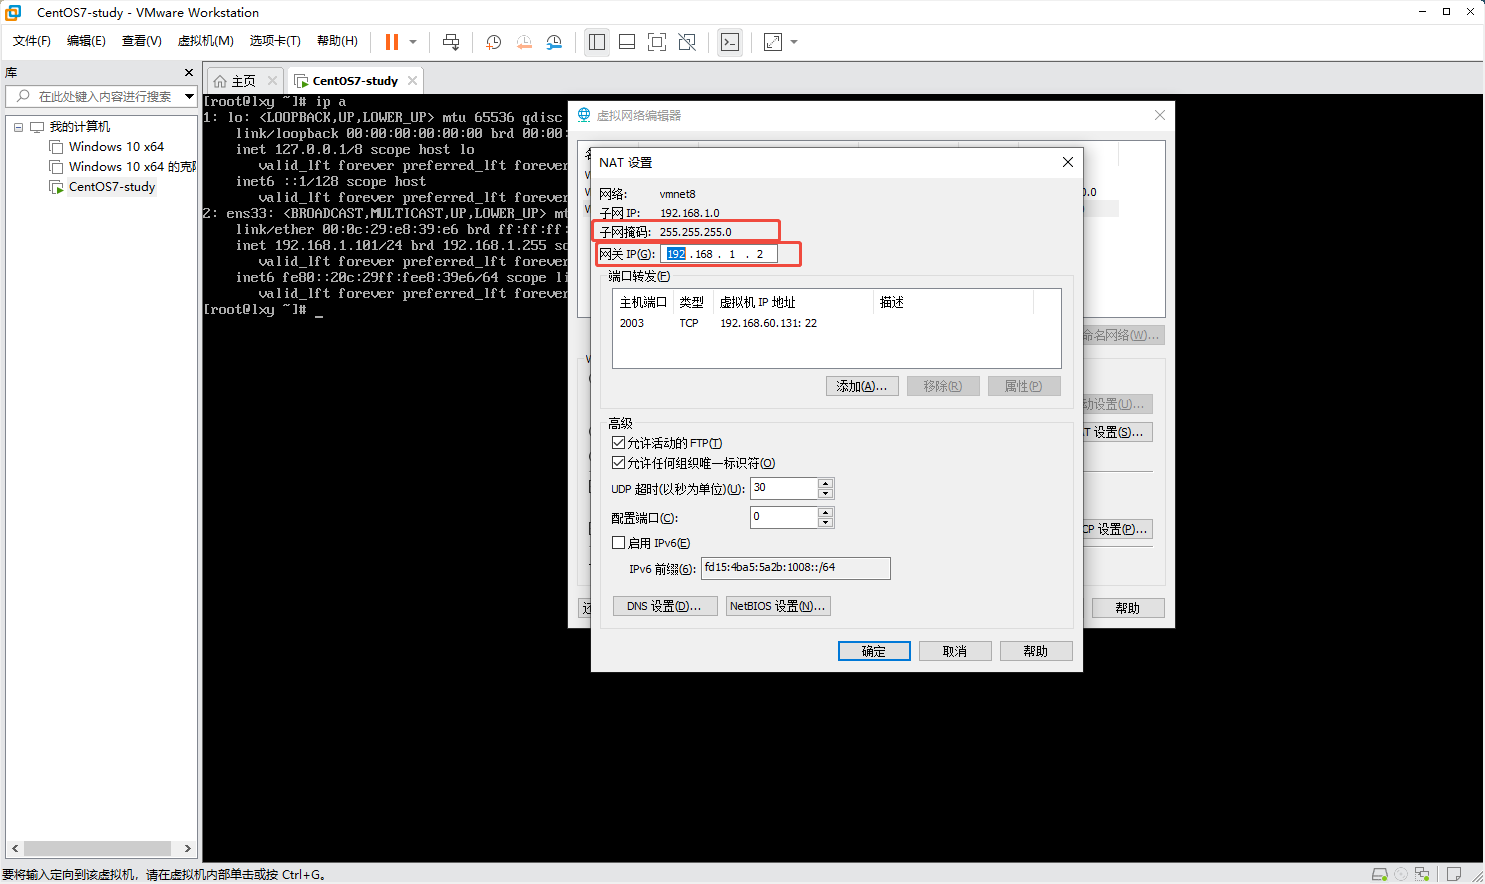
Task: Select CentOS7-study in the library tree
Action: [x=112, y=187]
